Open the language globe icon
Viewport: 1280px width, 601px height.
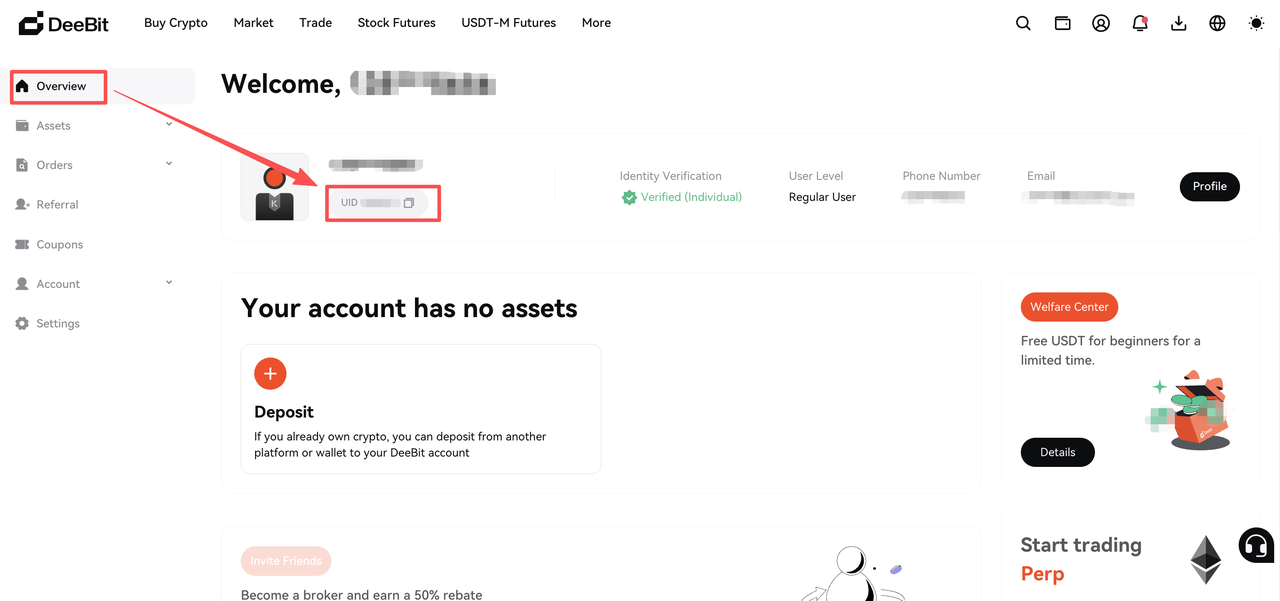(x=1217, y=23)
